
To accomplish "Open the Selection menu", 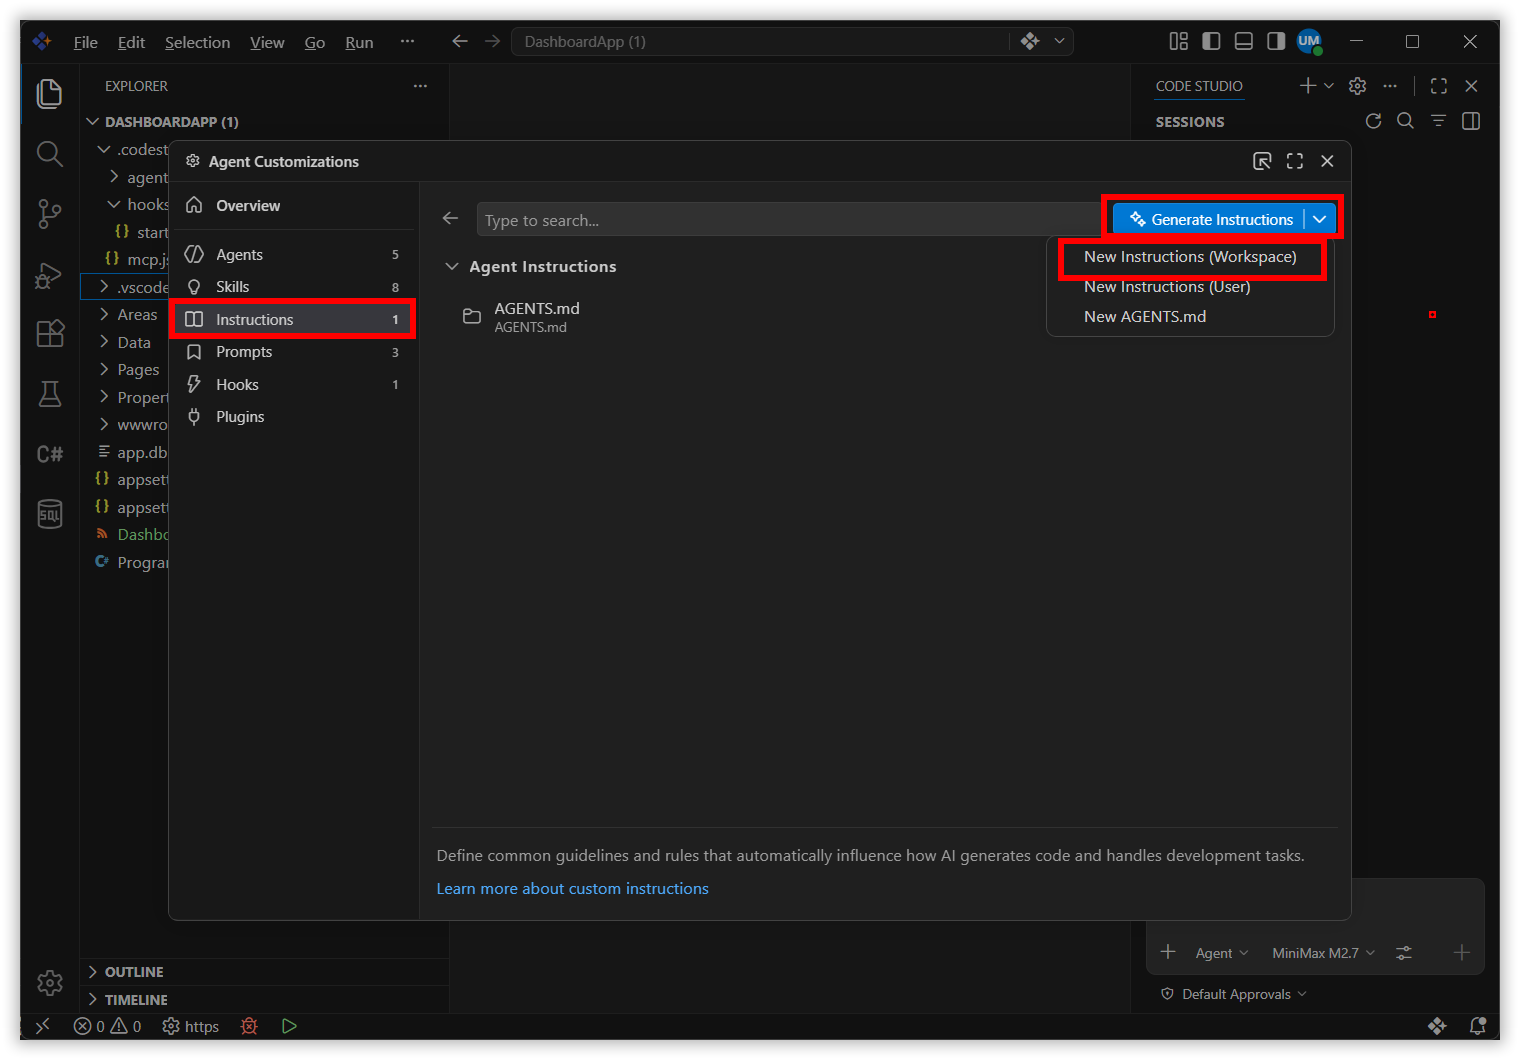I will (197, 42).
